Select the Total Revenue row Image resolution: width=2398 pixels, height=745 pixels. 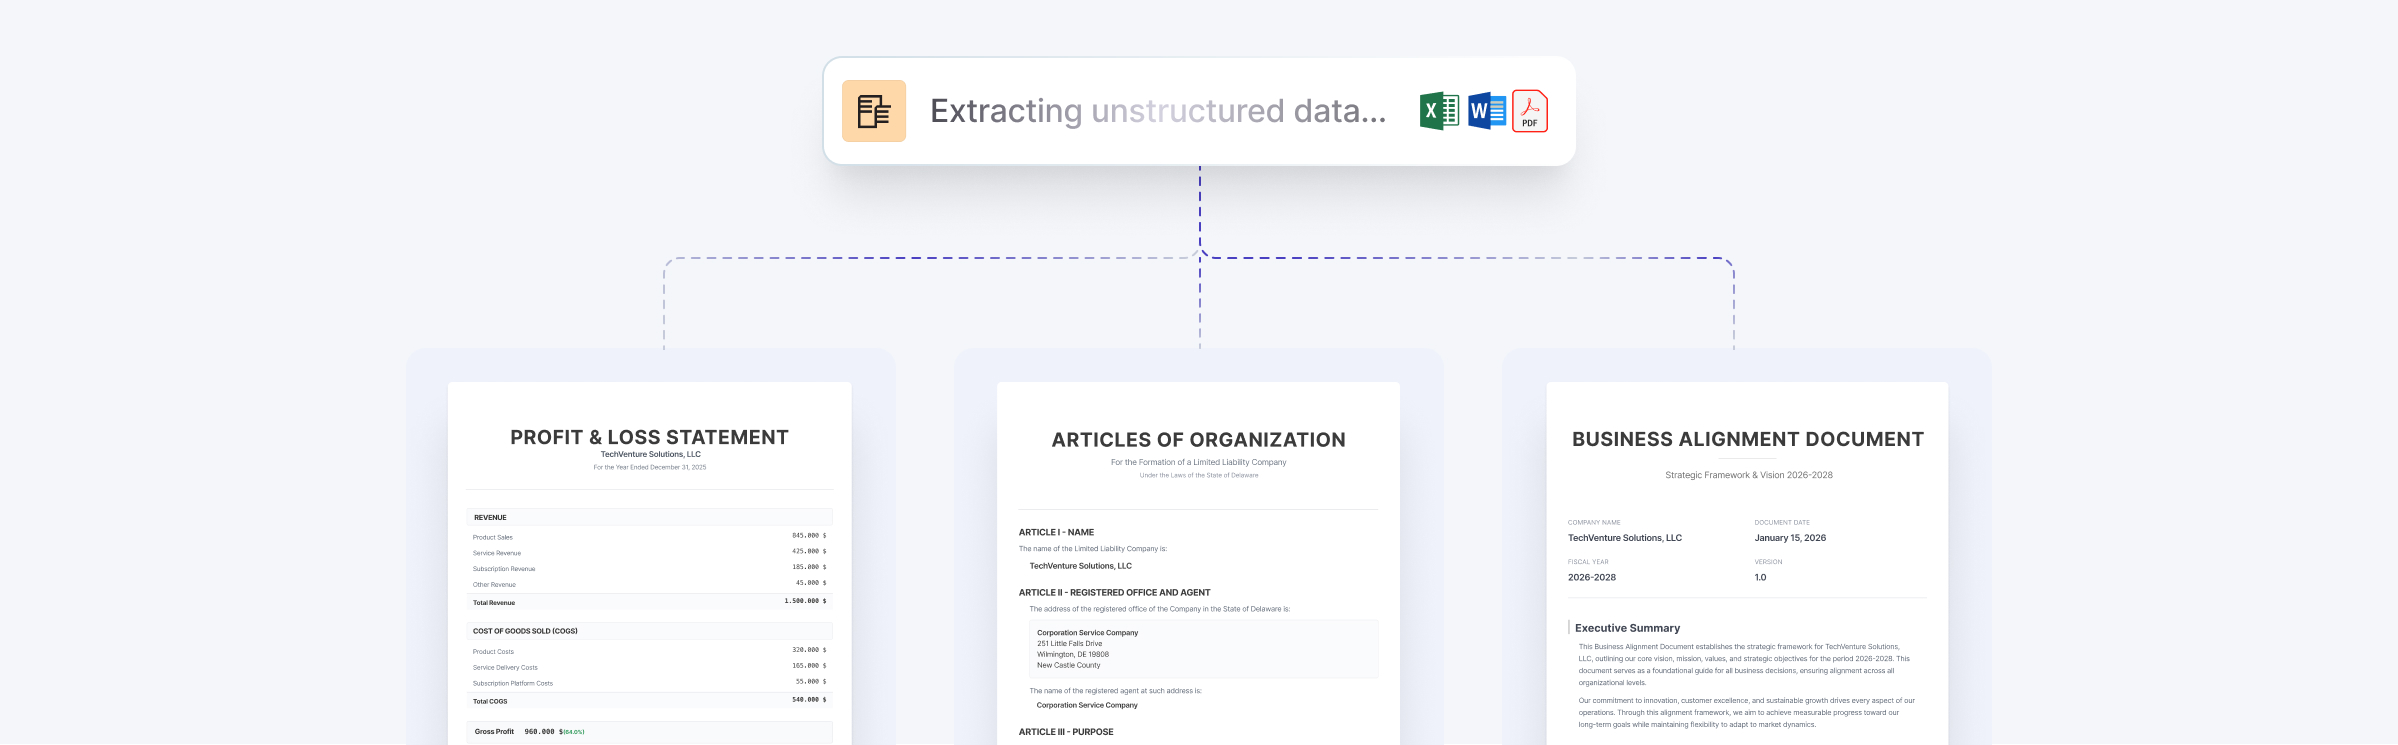coord(649,602)
